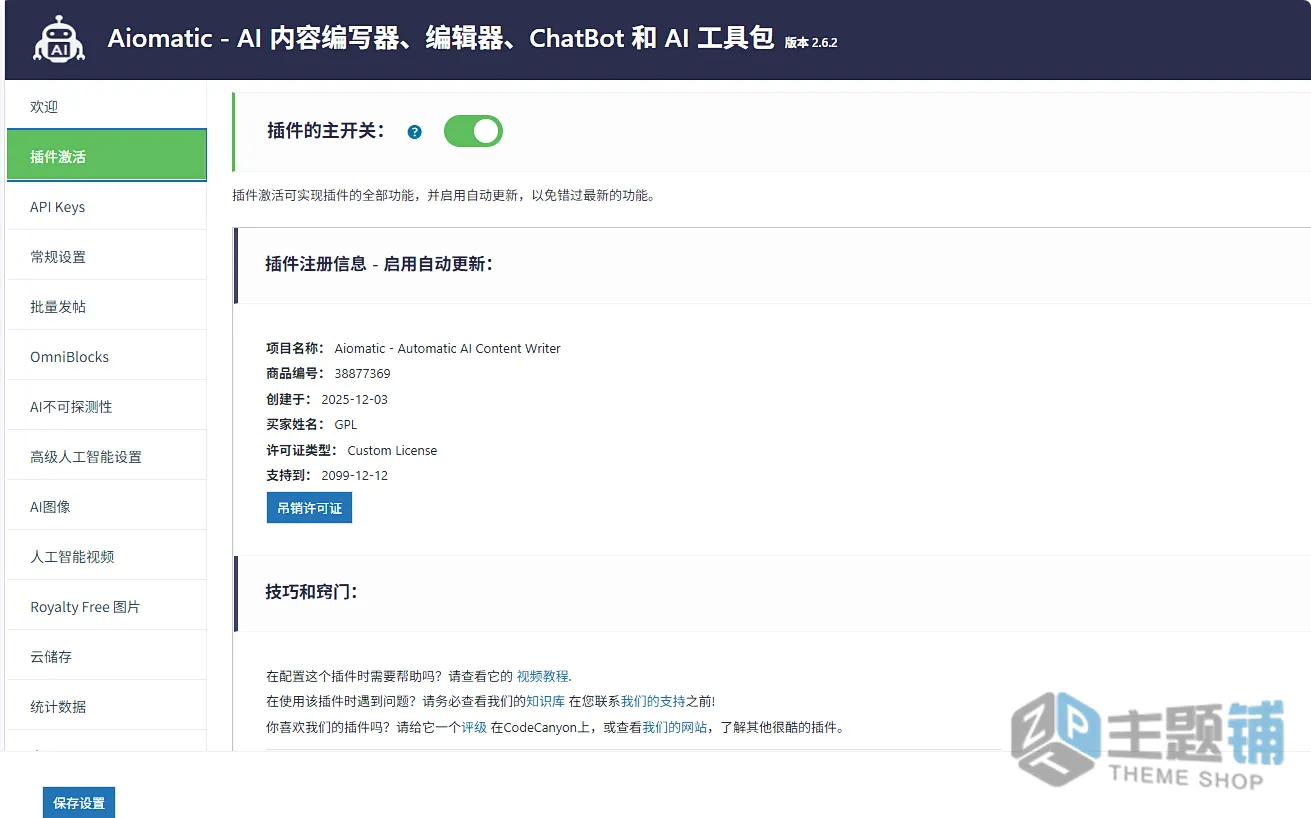Open 高级人工智能设置 tab
The image size is (1311, 818).
[106, 457]
